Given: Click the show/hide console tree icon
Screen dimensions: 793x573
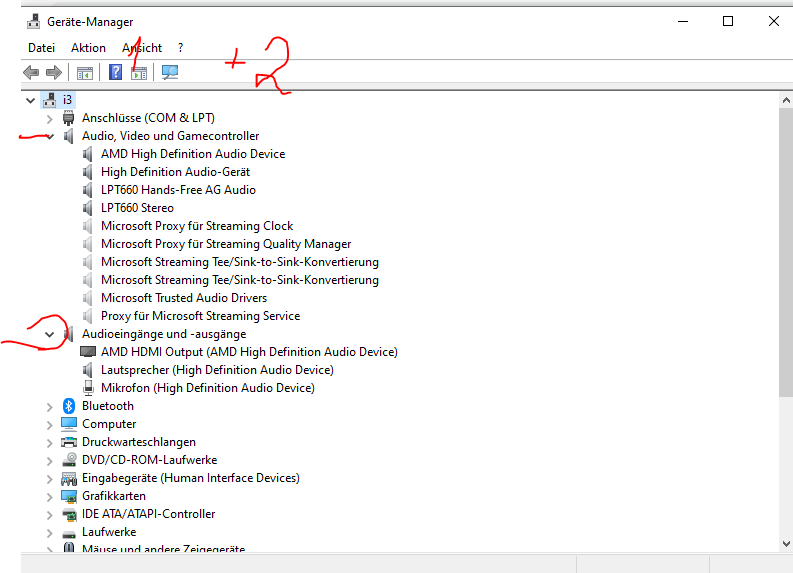Looking at the screenshot, I should pos(84,73).
